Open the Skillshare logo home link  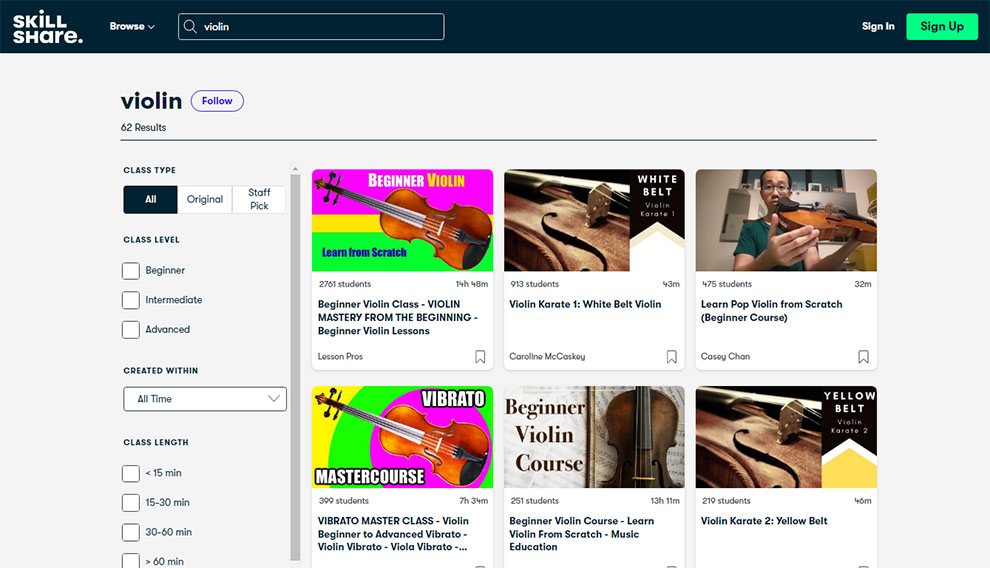tap(48, 27)
